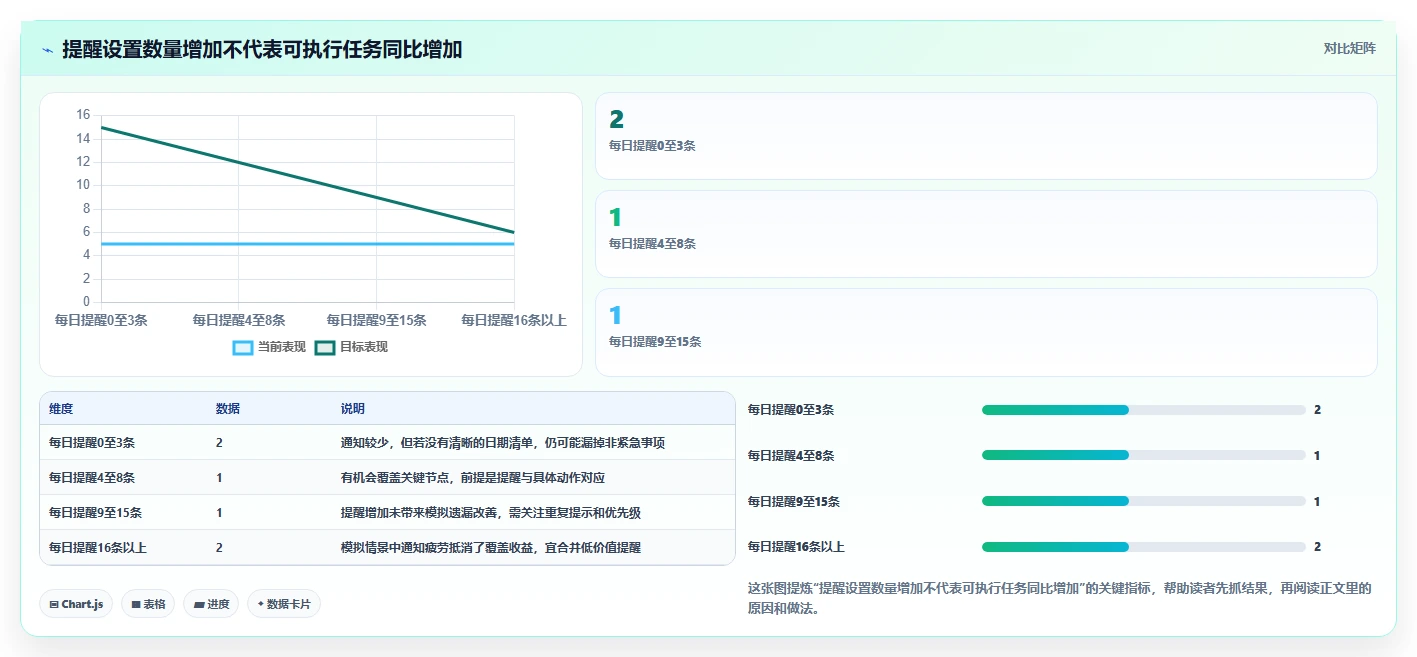The height and width of the screenshot is (657, 1417).
Task: Click progress bar for 每日提醒9至15条
Action: [1144, 501]
